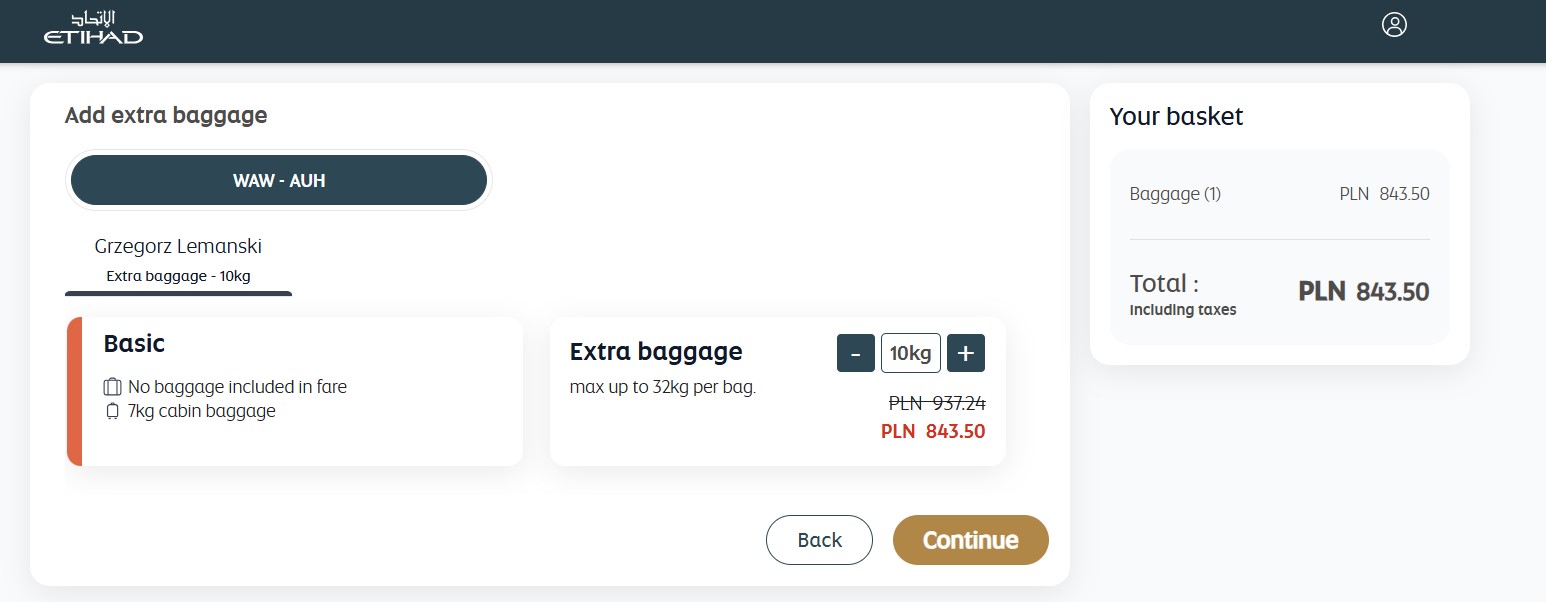1546x602 pixels.
Task: Click the Add extra baggage heading
Action: 166,115
